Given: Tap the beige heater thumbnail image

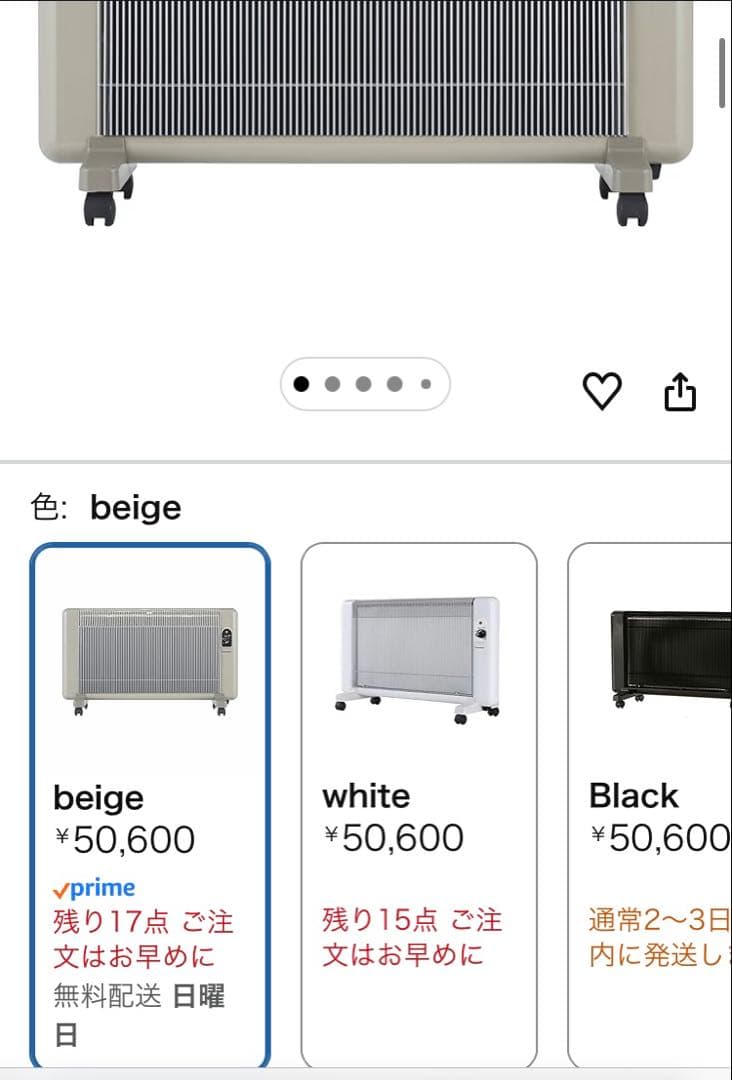Looking at the screenshot, I should (150, 660).
